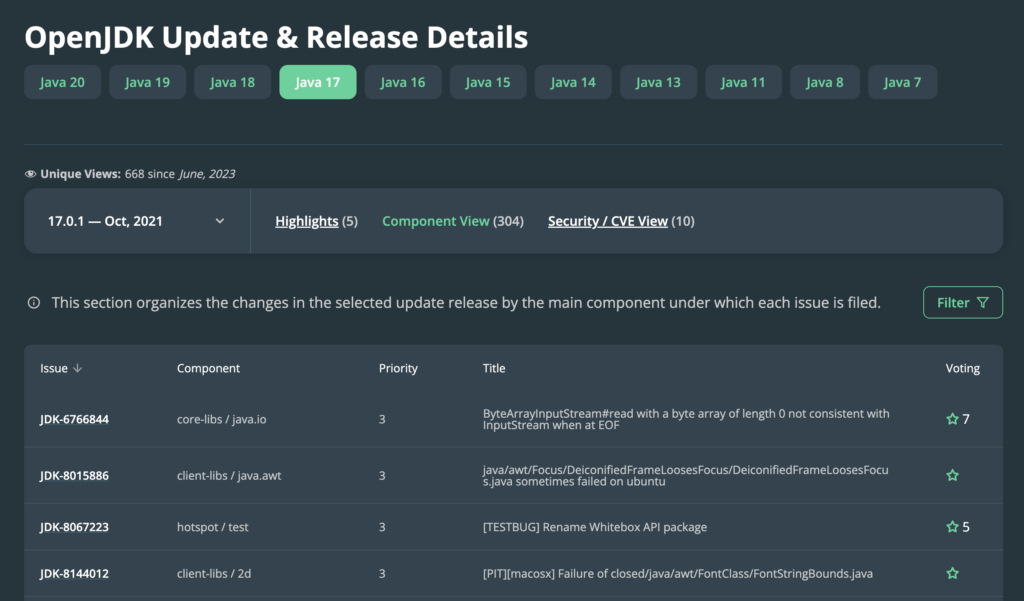Click the hotspot / test cell
This screenshot has height=601, width=1024.
tap(212, 527)
